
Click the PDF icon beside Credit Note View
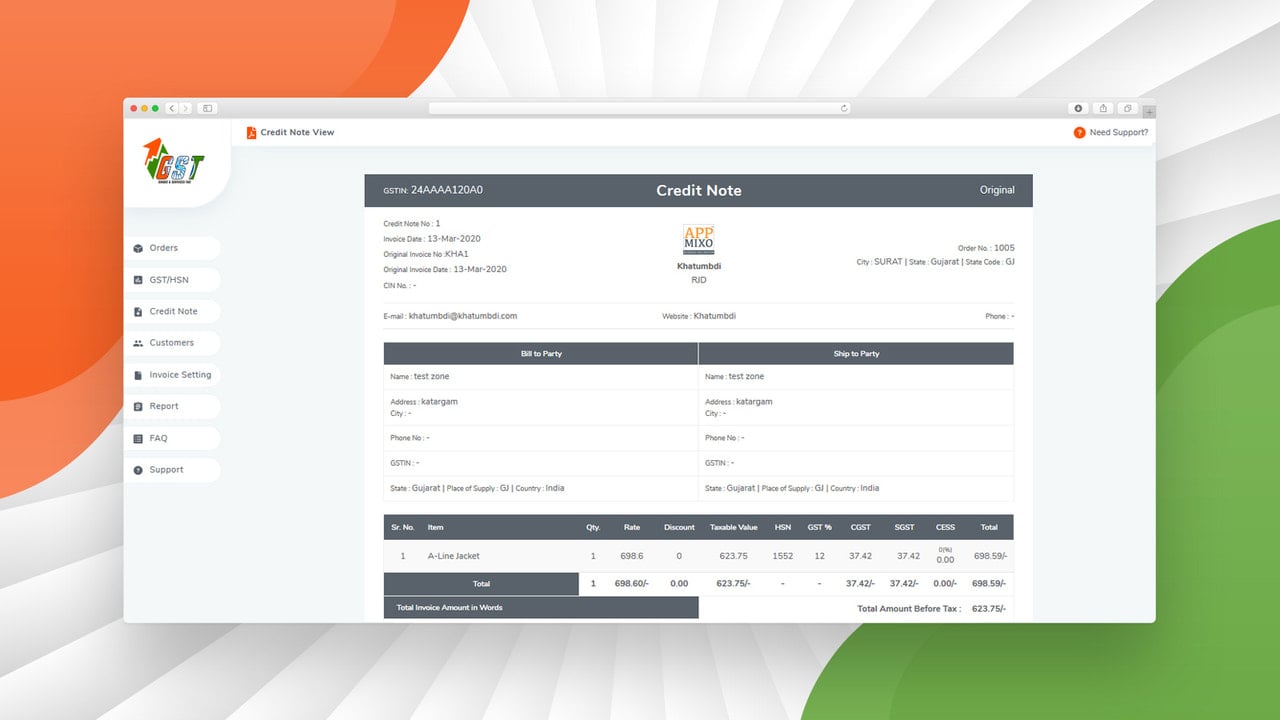(x=251, y=133)
